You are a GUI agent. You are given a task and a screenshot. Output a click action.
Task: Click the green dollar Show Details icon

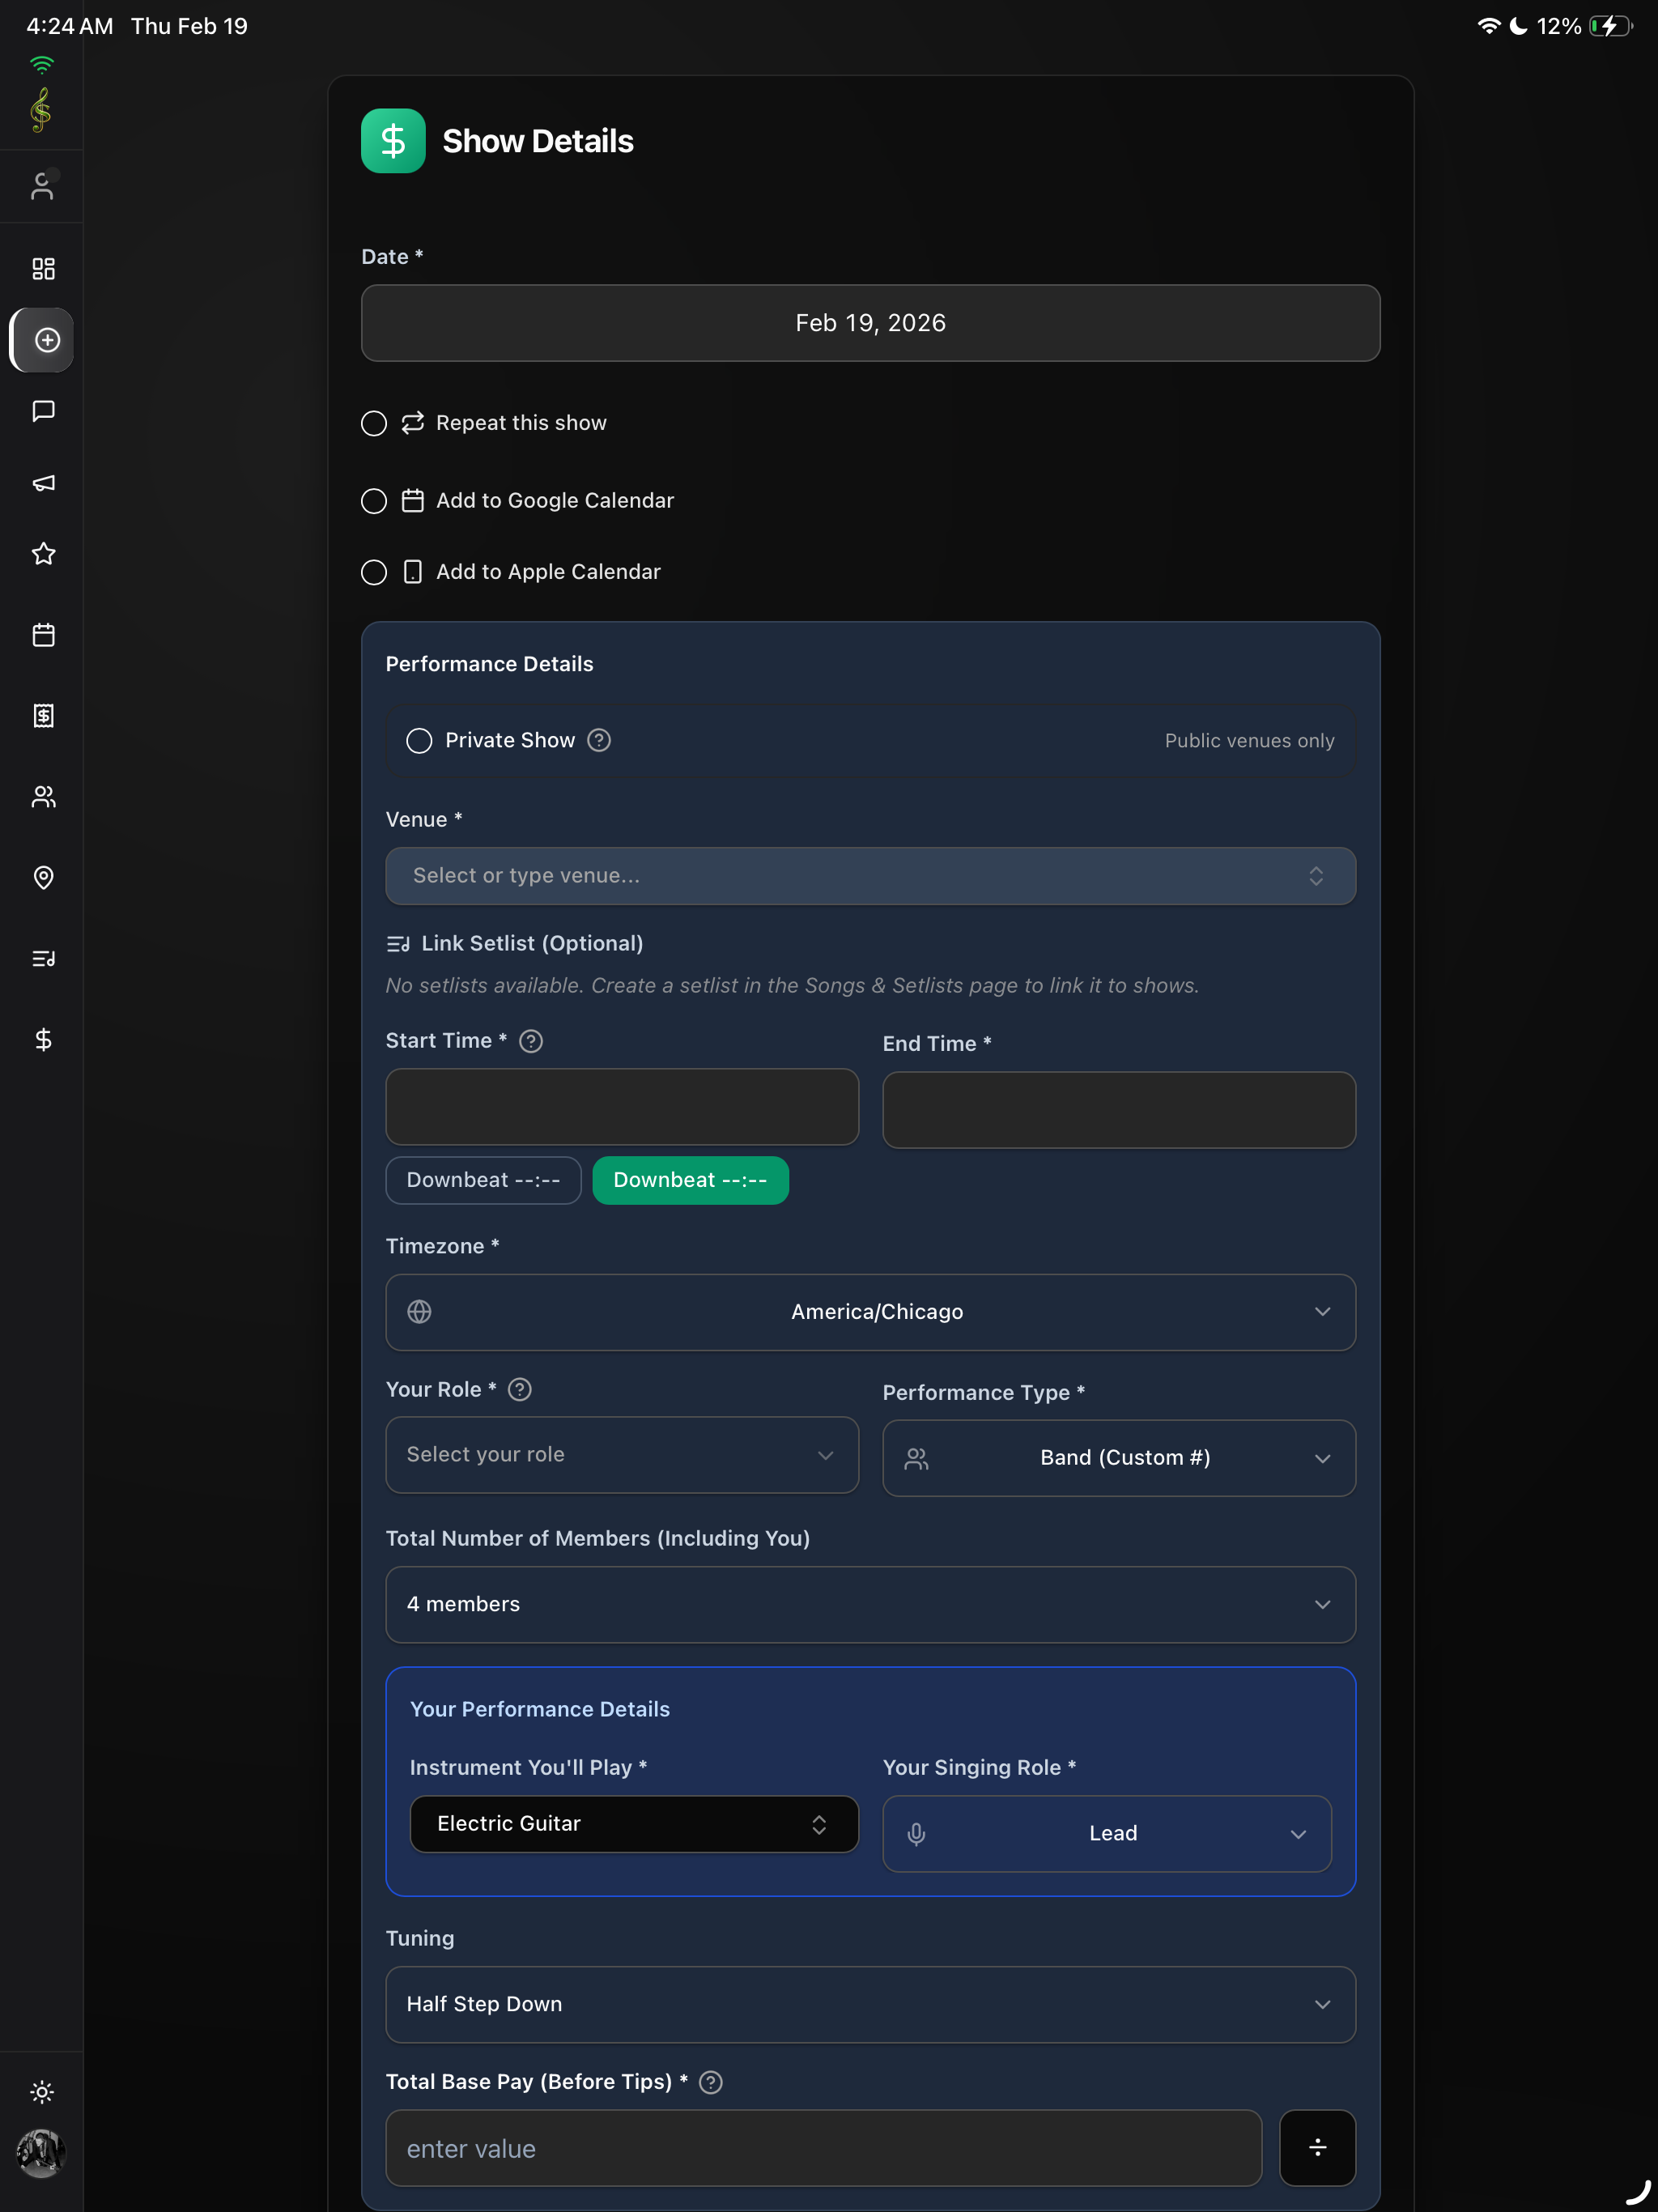point(393,141)
